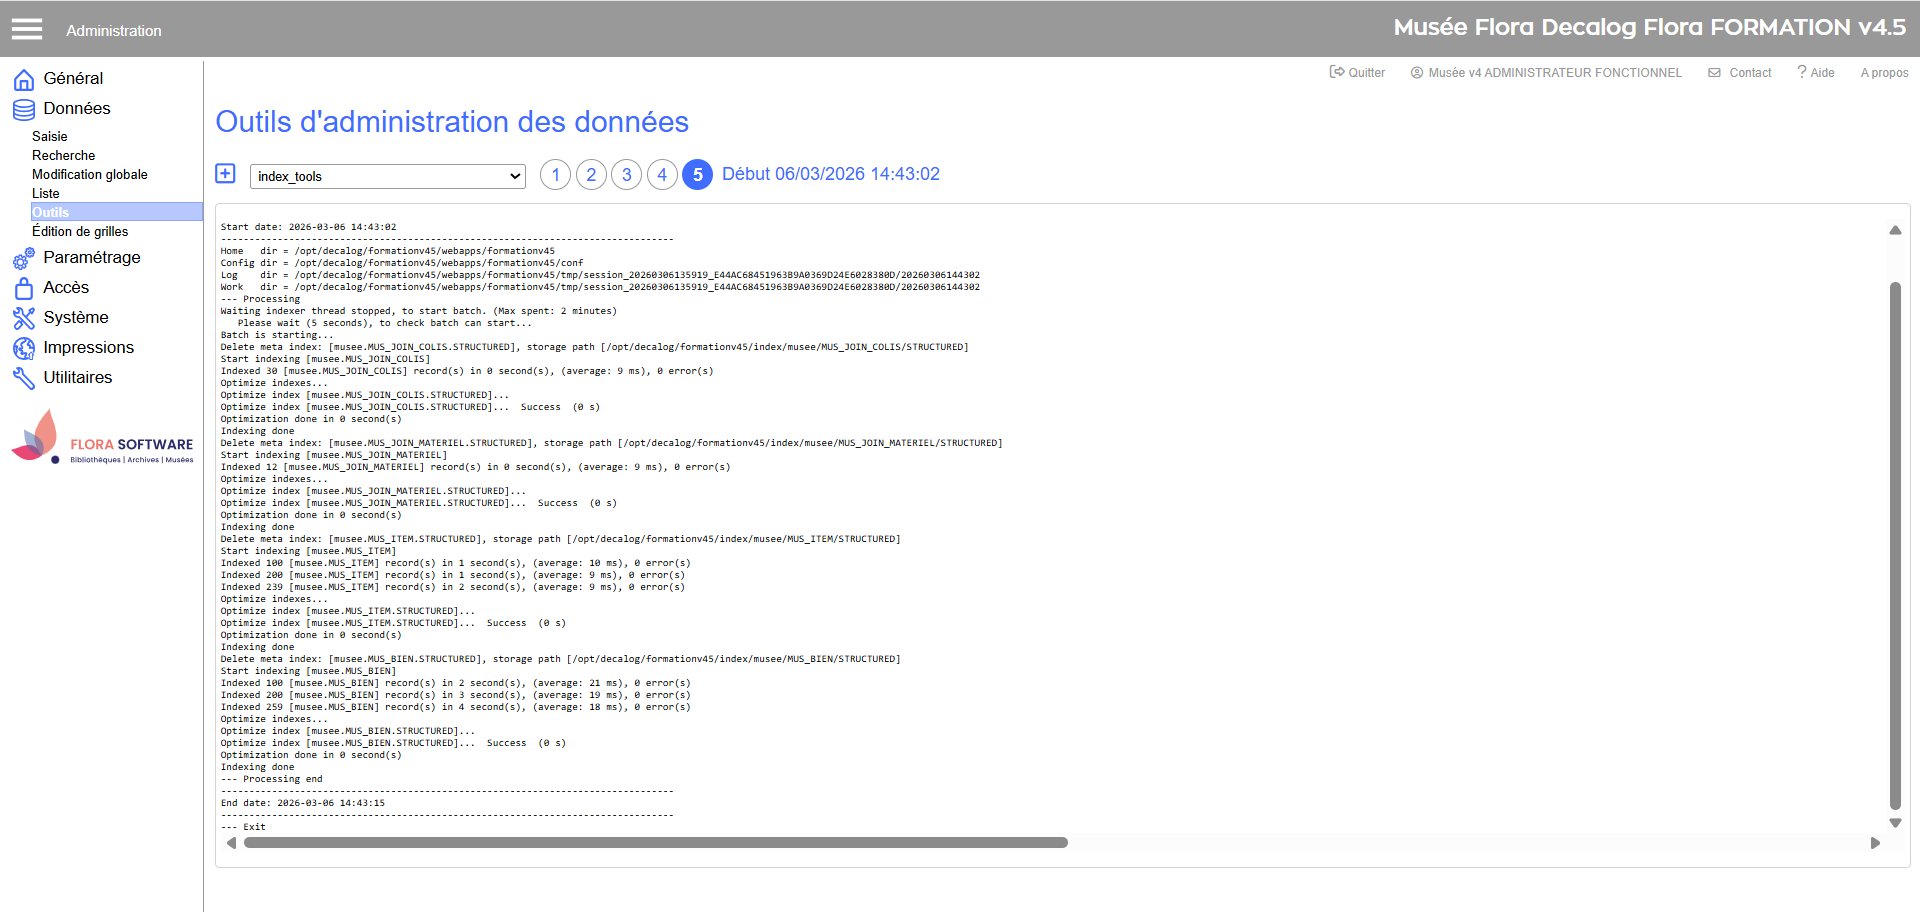Click the 'Outils d'administration des données' heading

coord(452,122)
